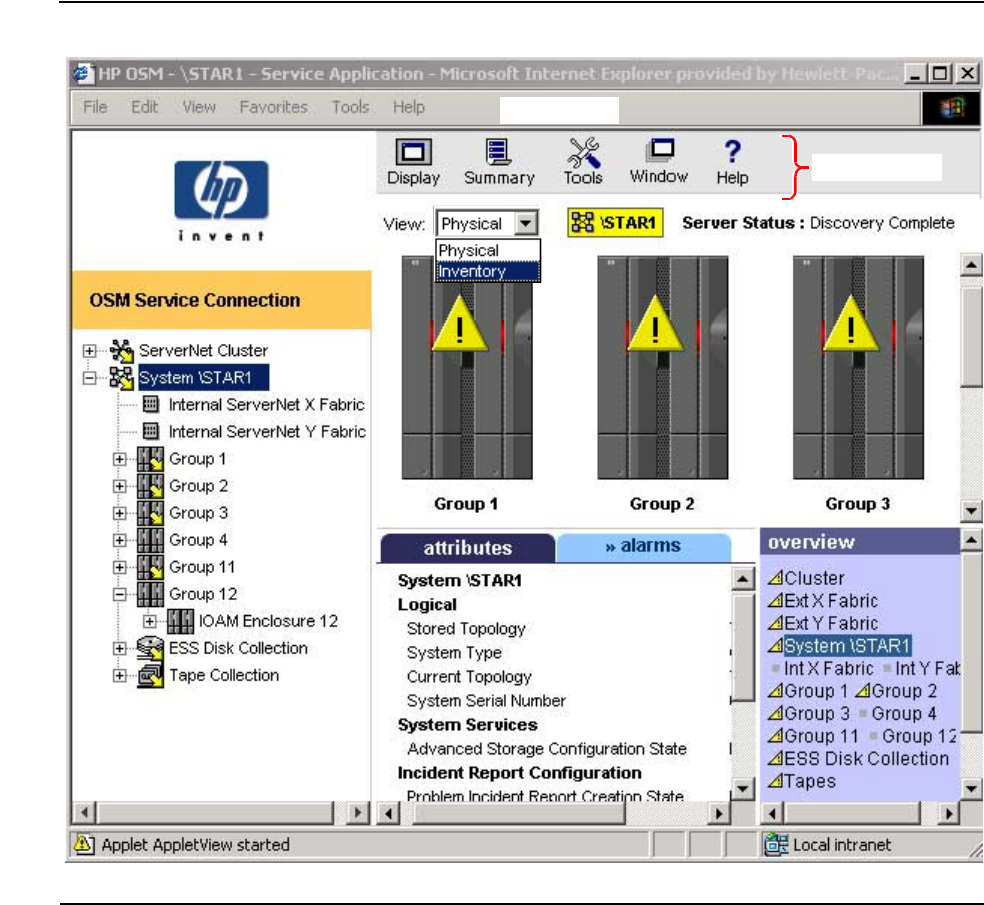Click Internal ServerNet Y Fabric icon
This screenshot has width=984, height=905.
[x=151, y=431]
